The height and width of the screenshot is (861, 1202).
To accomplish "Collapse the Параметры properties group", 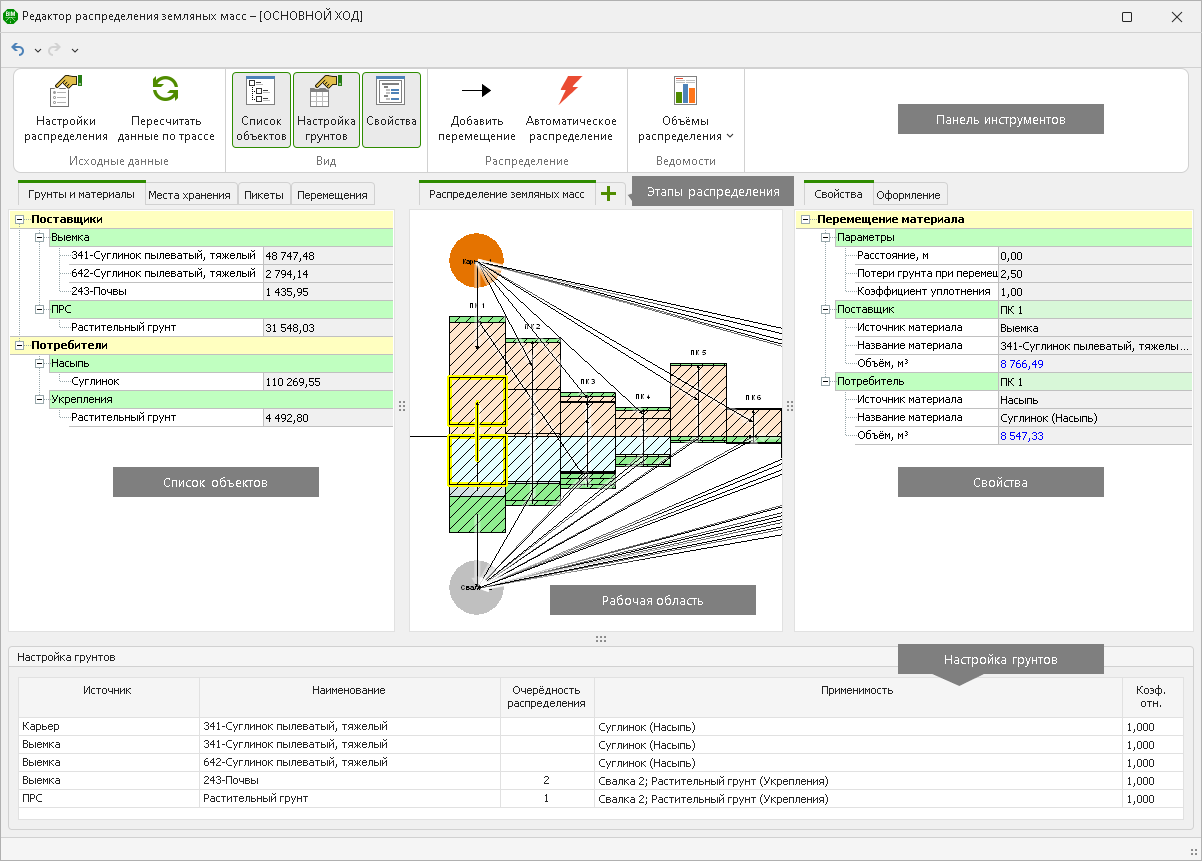I will point(826,238).
